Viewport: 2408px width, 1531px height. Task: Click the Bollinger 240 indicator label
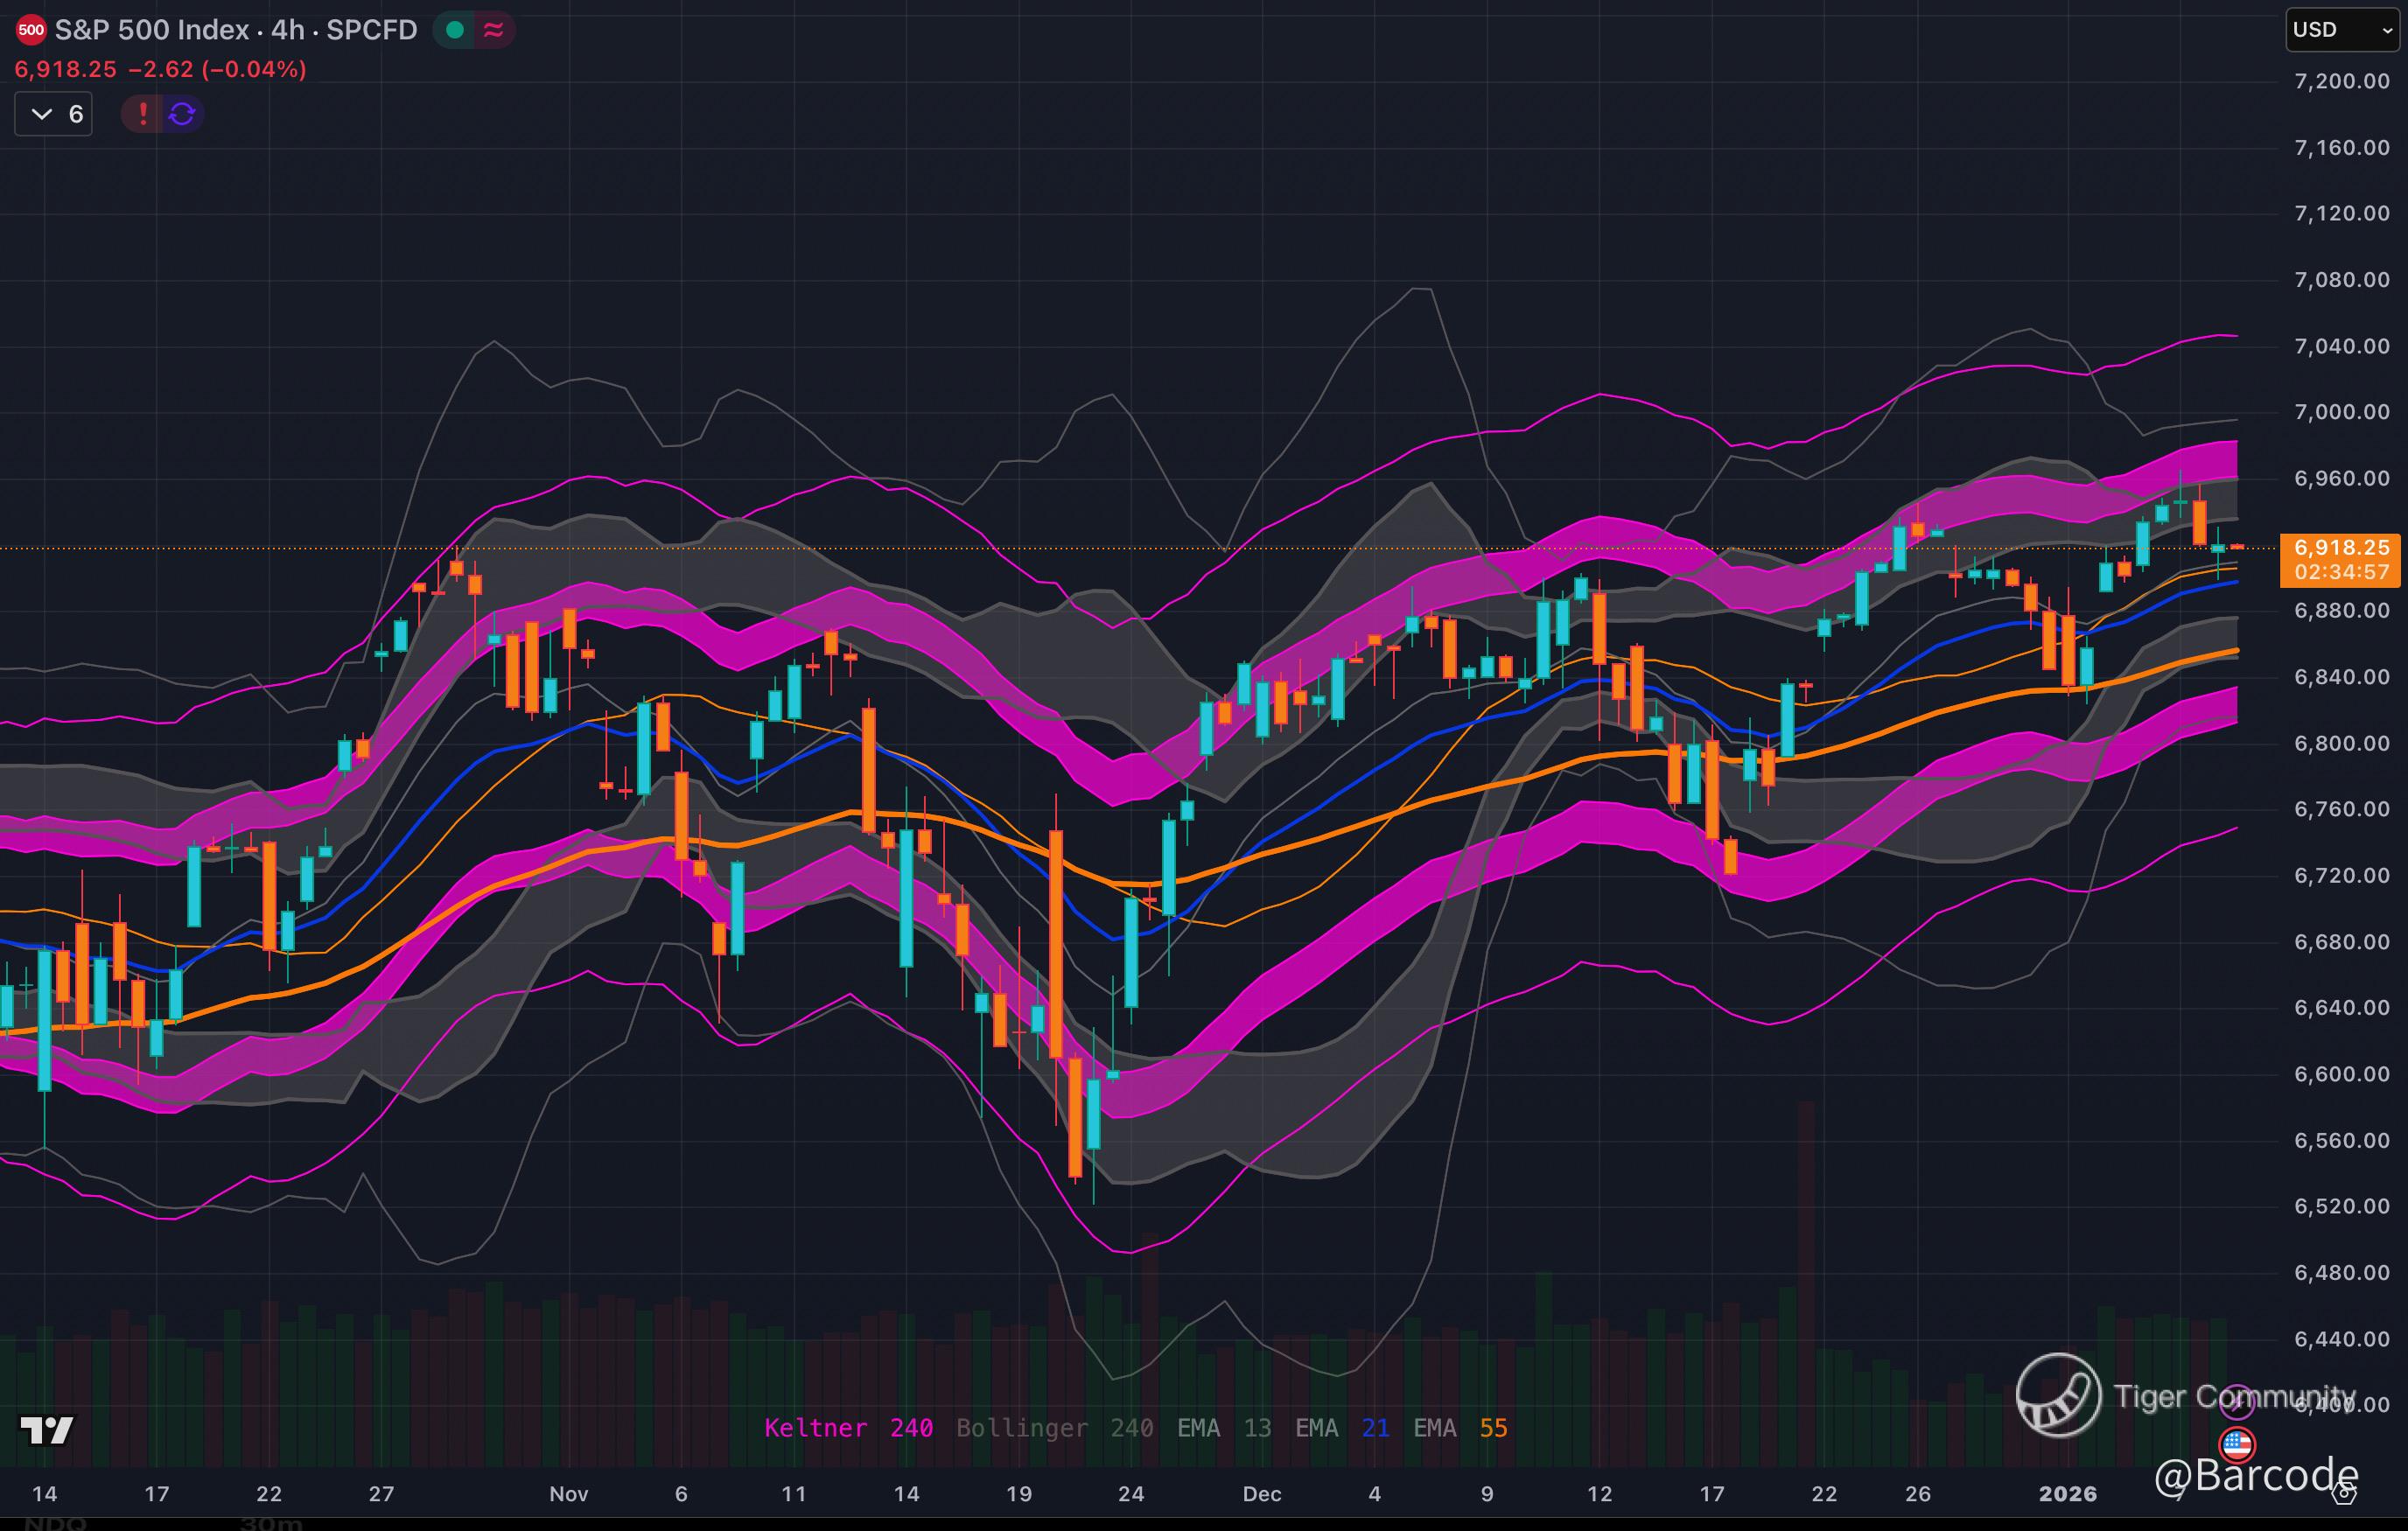1054,1428
